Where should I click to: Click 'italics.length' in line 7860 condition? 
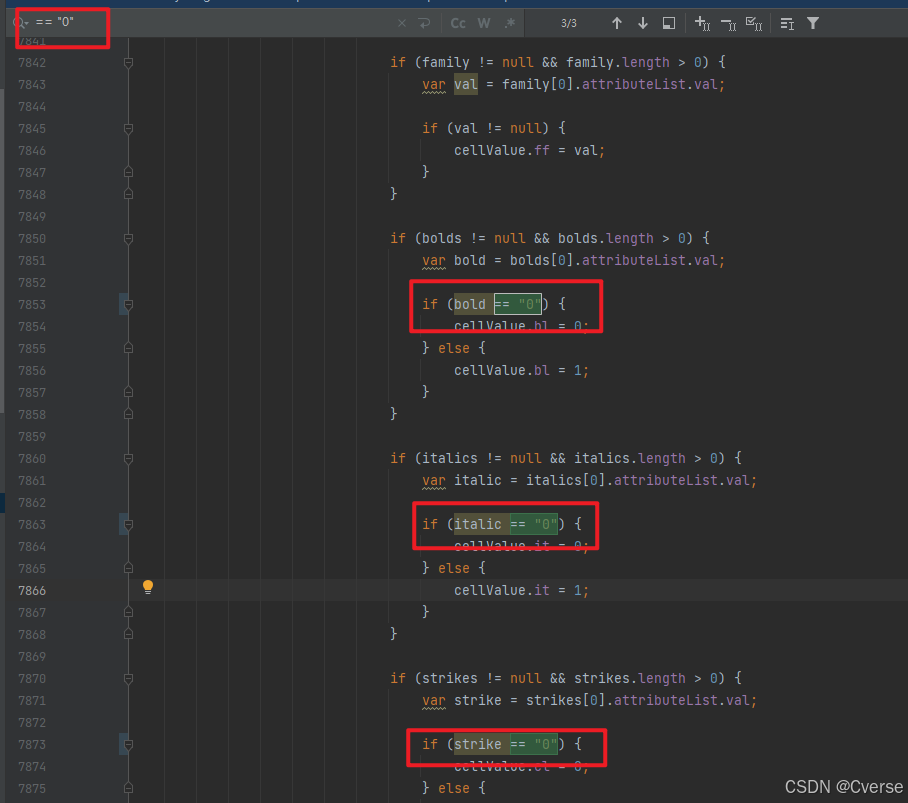click(629, 459)
